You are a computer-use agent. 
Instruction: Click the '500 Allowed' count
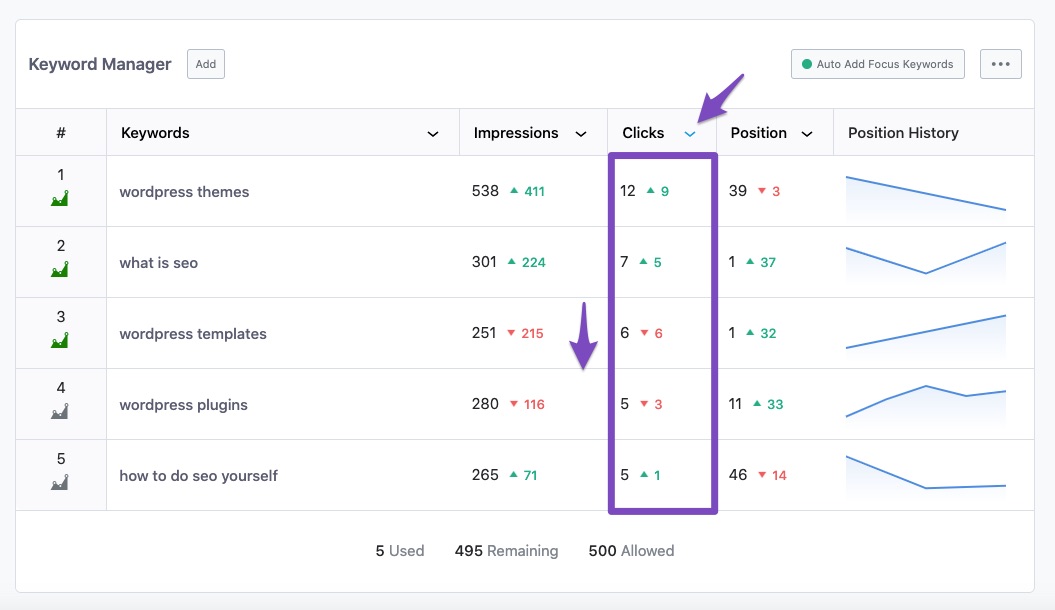pos(631,551)
